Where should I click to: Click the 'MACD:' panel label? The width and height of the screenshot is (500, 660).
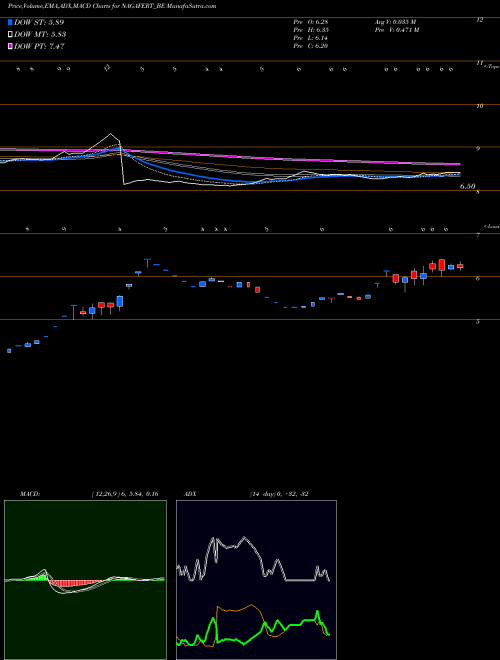pyautogui.click(x=30, y=494)
